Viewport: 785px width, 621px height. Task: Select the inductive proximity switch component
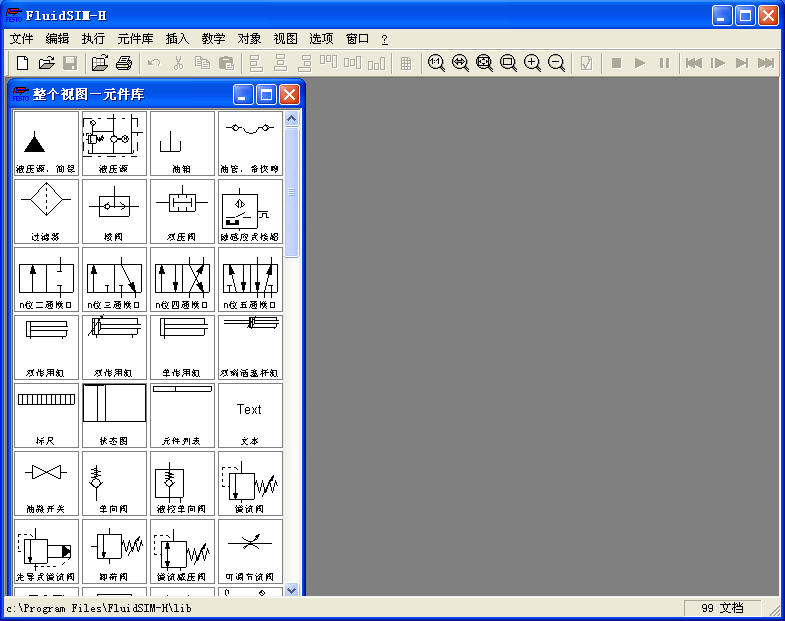[250, 211]
